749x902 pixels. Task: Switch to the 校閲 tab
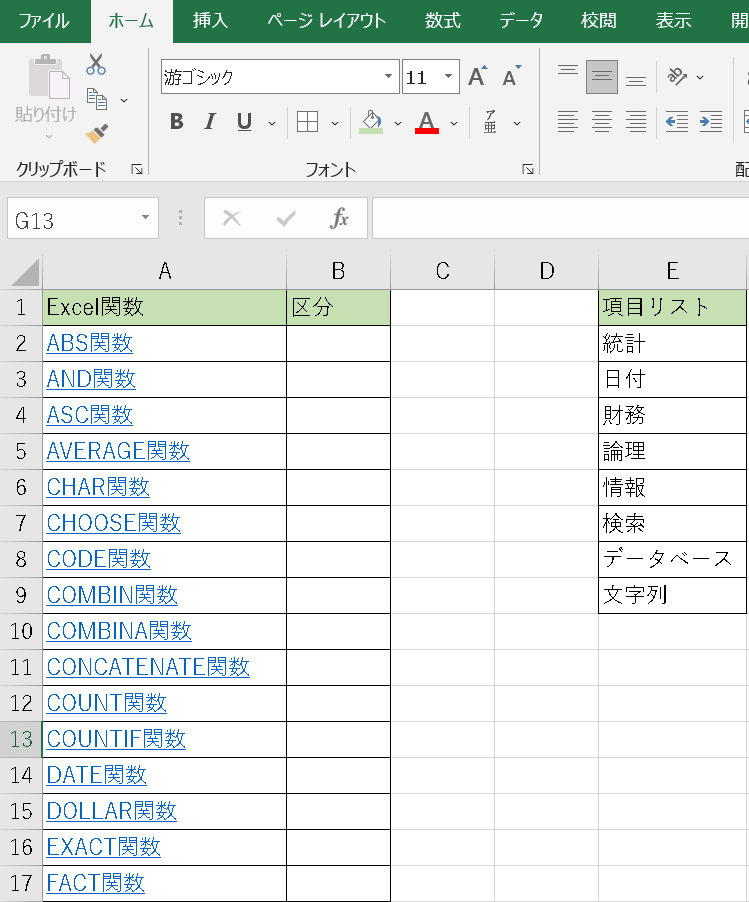(598, 21)
